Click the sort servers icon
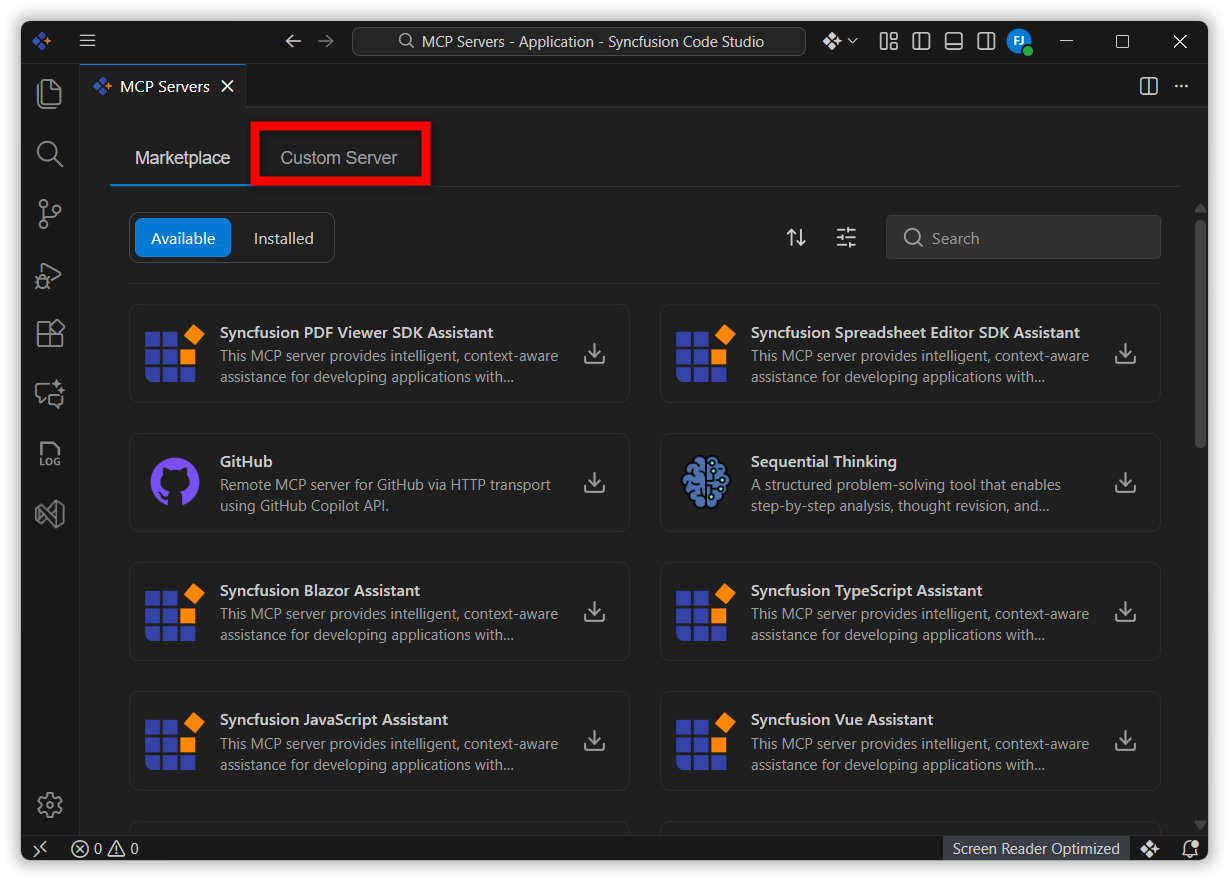The width and height of the screenshot is (1229, 881). tap(796, 238)
